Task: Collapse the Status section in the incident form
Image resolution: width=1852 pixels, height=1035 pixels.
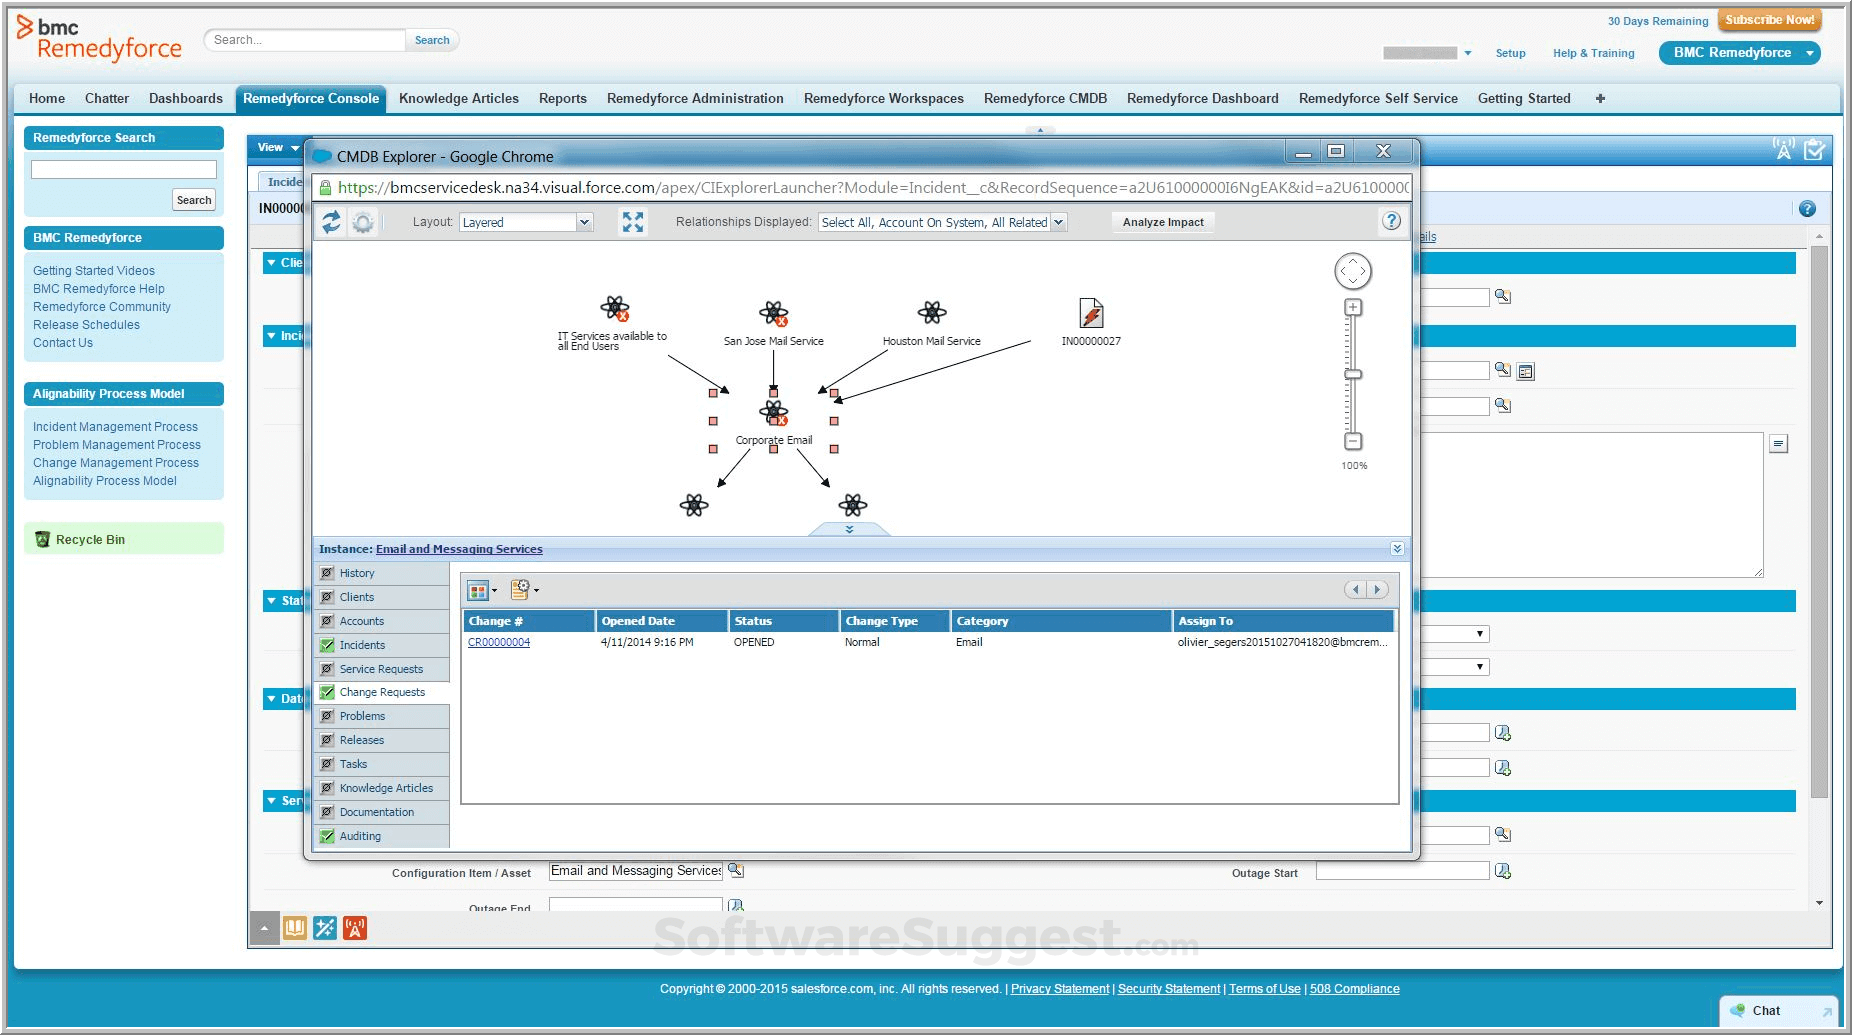Action: pos(271,601)
